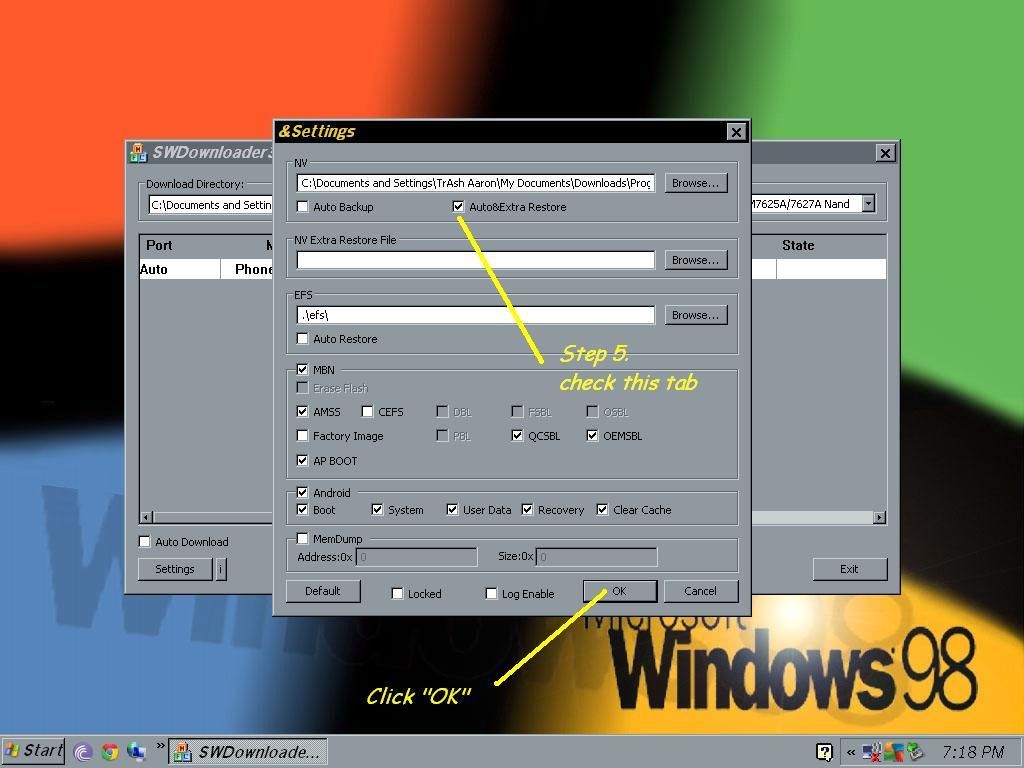
Task: Click the Port column header
Action: tap(159, 245)
